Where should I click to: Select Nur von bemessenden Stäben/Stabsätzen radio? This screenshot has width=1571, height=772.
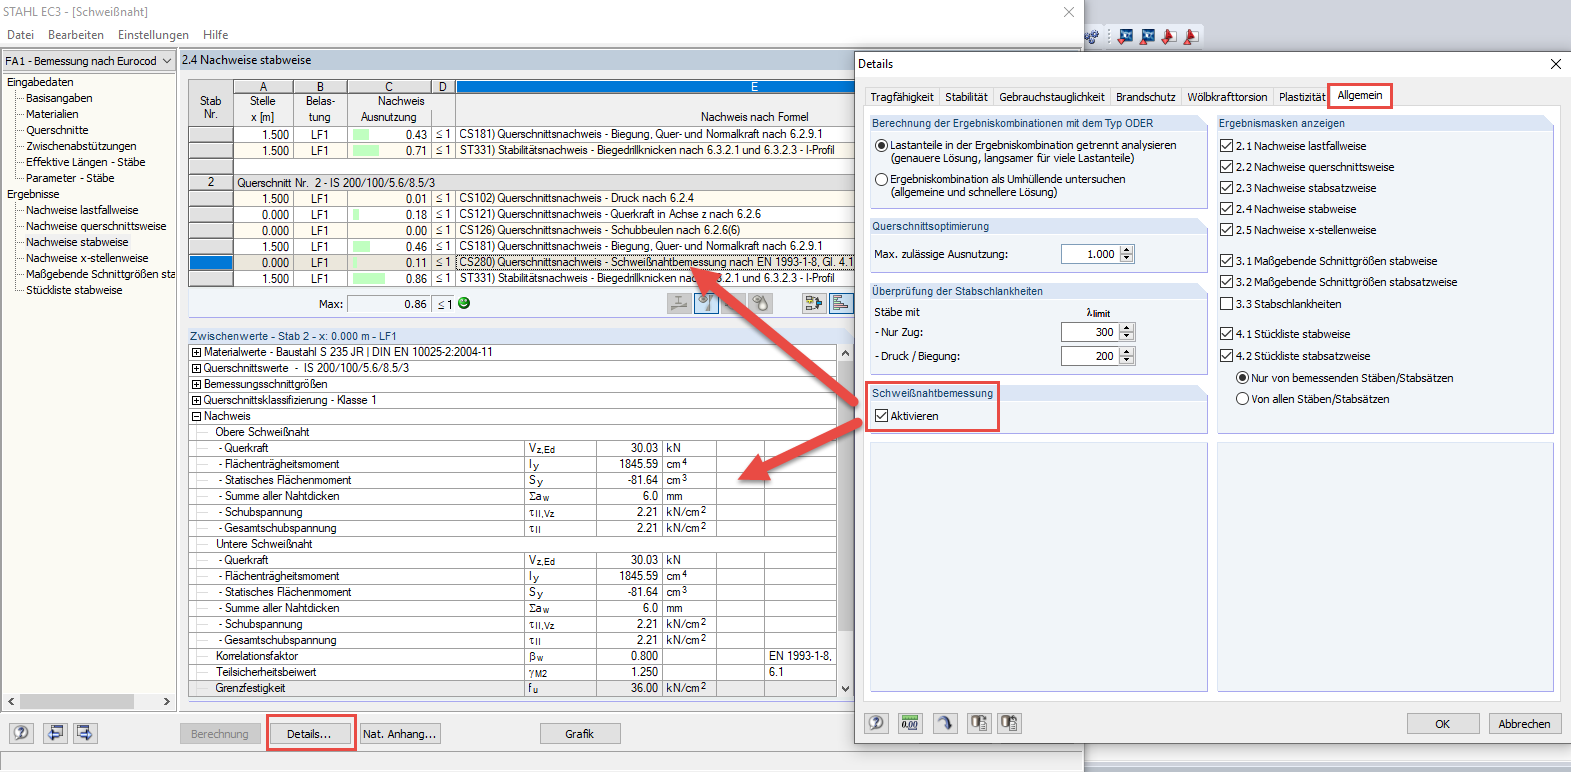(x=1242, y=378)
